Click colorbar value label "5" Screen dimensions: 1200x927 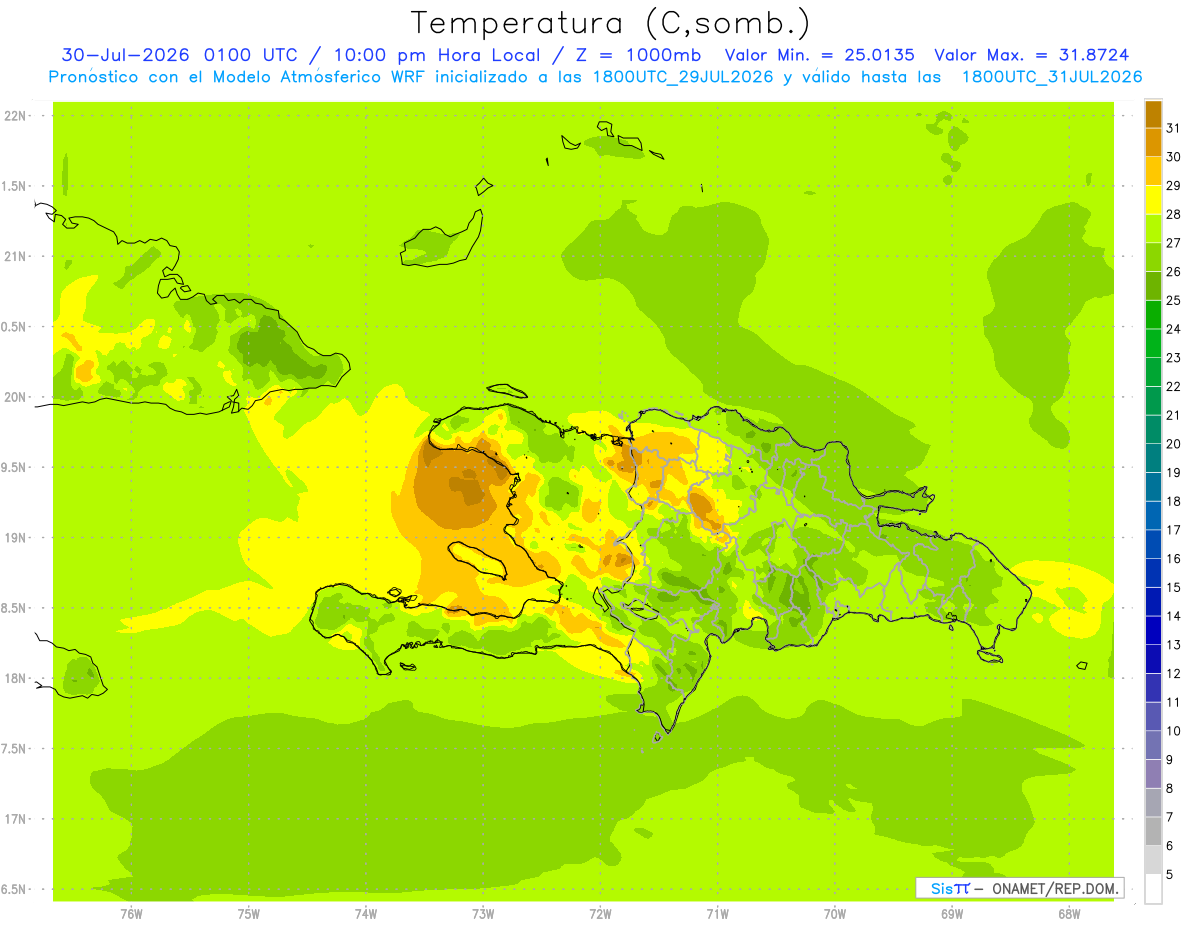pyautogui.click(x=1170, y=874)
